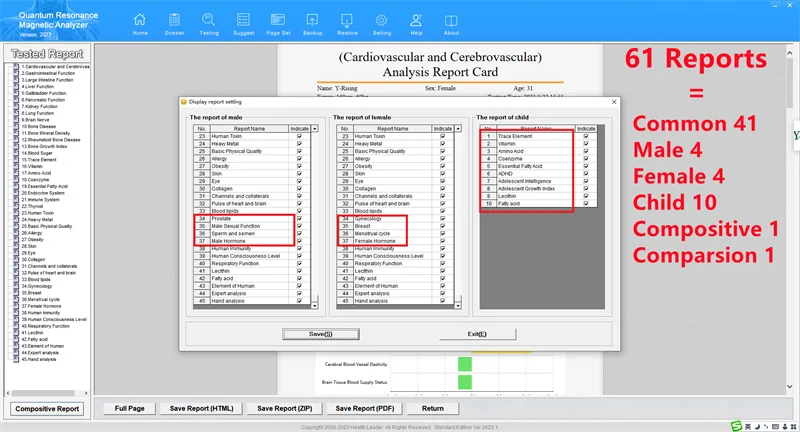
Task: Click the document icon beside Blood Sugar
Action: coord(16,153)
